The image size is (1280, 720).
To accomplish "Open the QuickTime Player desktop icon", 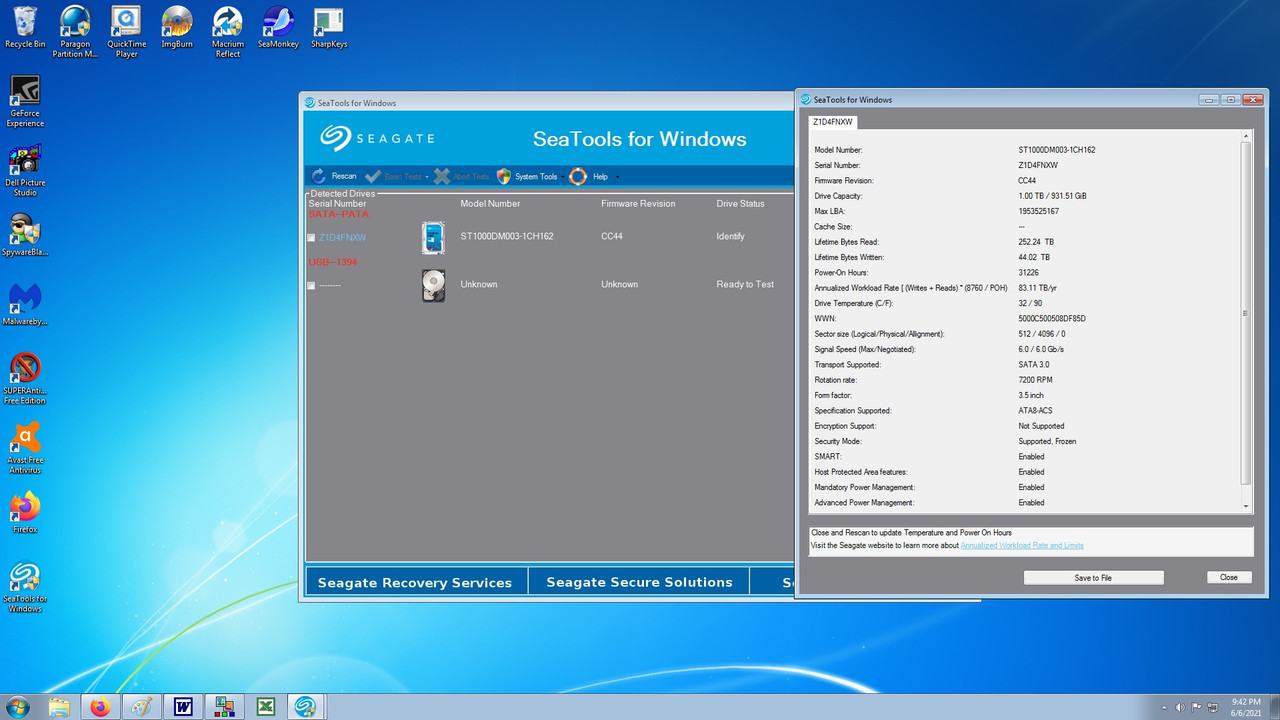I will pyautogui.click(x=126, y=32).
